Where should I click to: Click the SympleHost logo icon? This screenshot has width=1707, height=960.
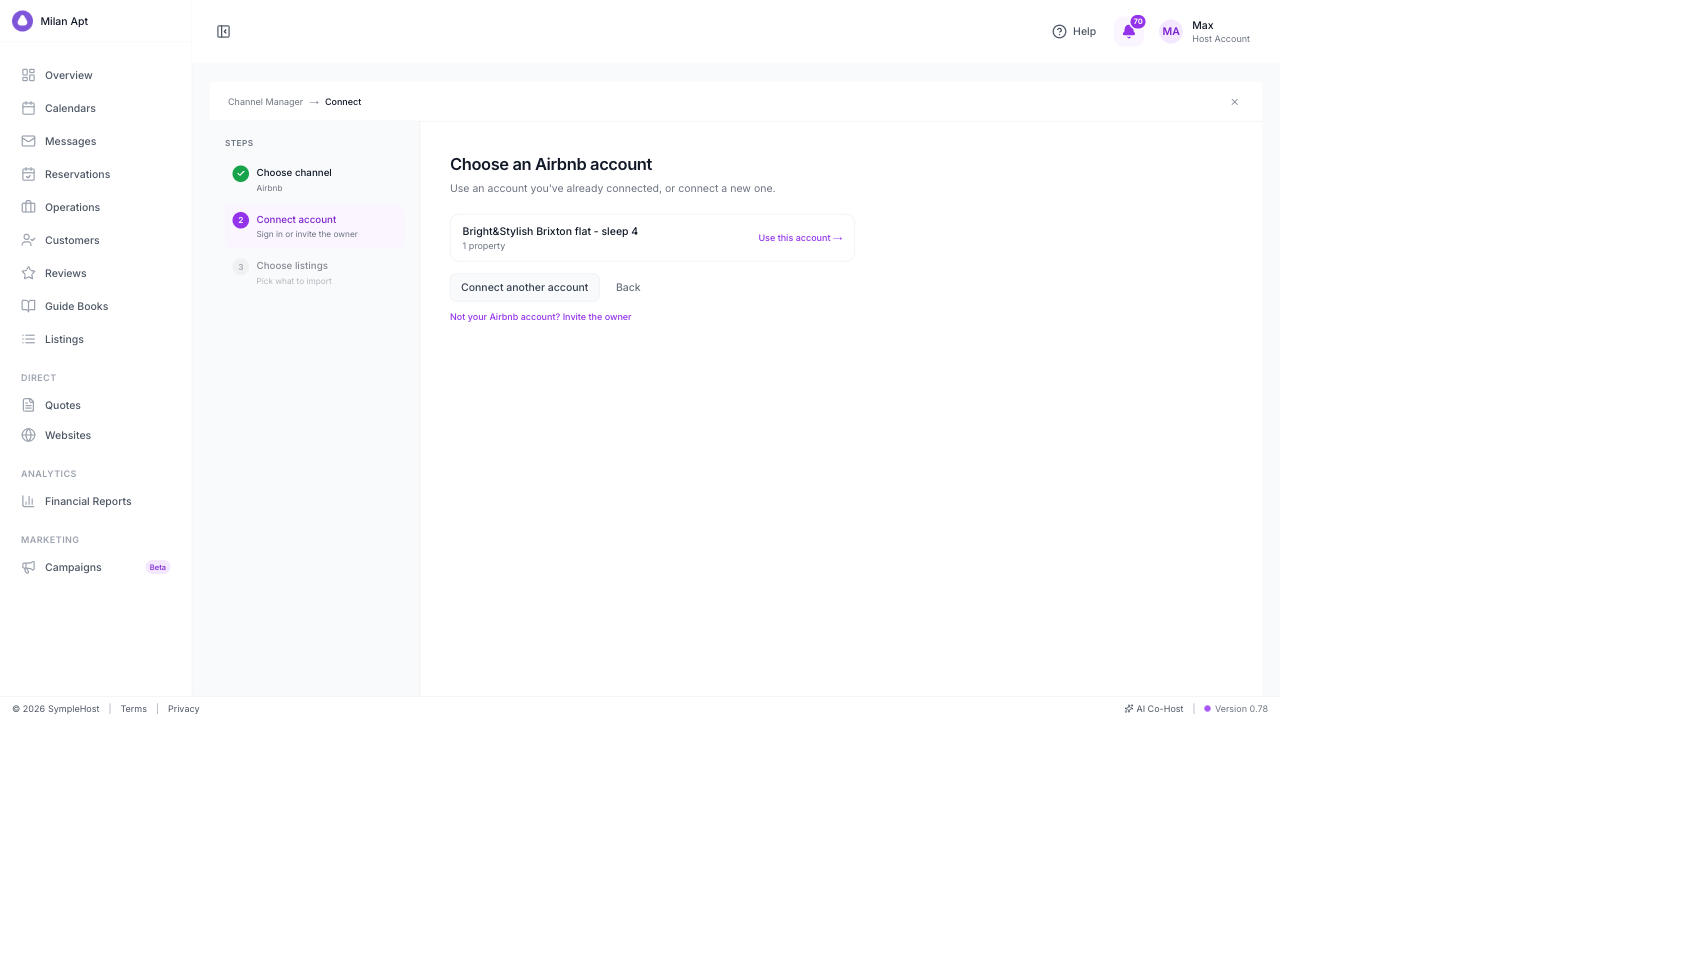22,21
